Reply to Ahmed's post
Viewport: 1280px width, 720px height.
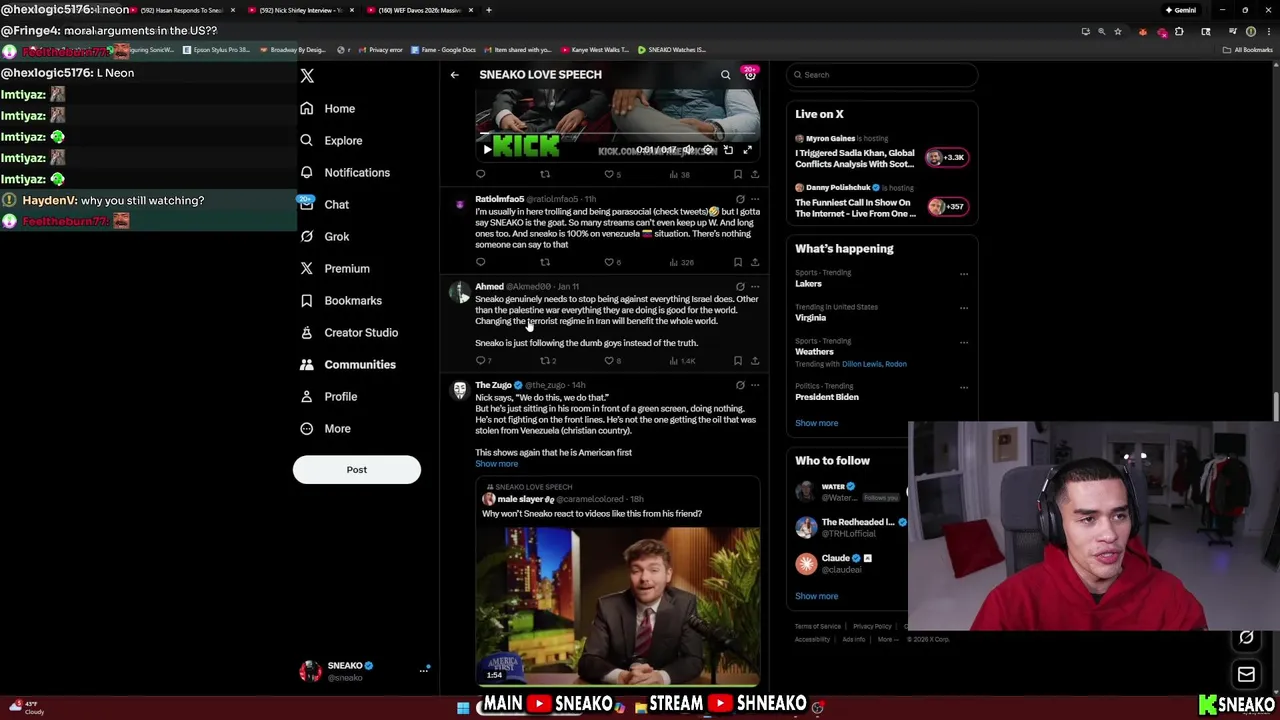pos(482,360)
